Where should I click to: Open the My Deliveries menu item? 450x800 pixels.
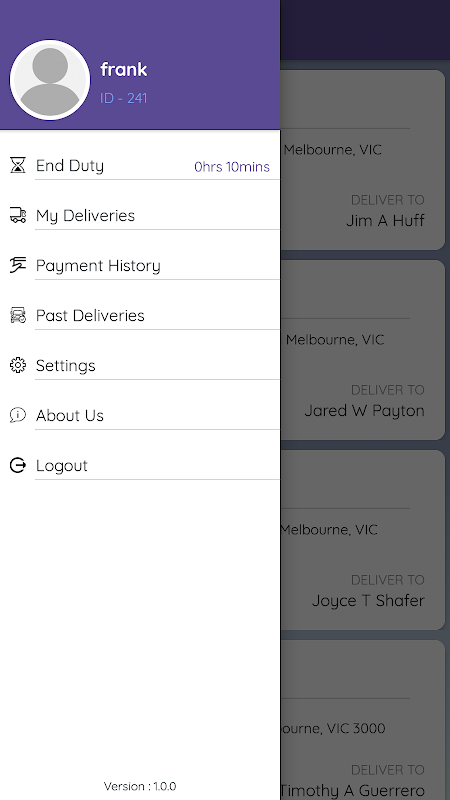point(140,215)
